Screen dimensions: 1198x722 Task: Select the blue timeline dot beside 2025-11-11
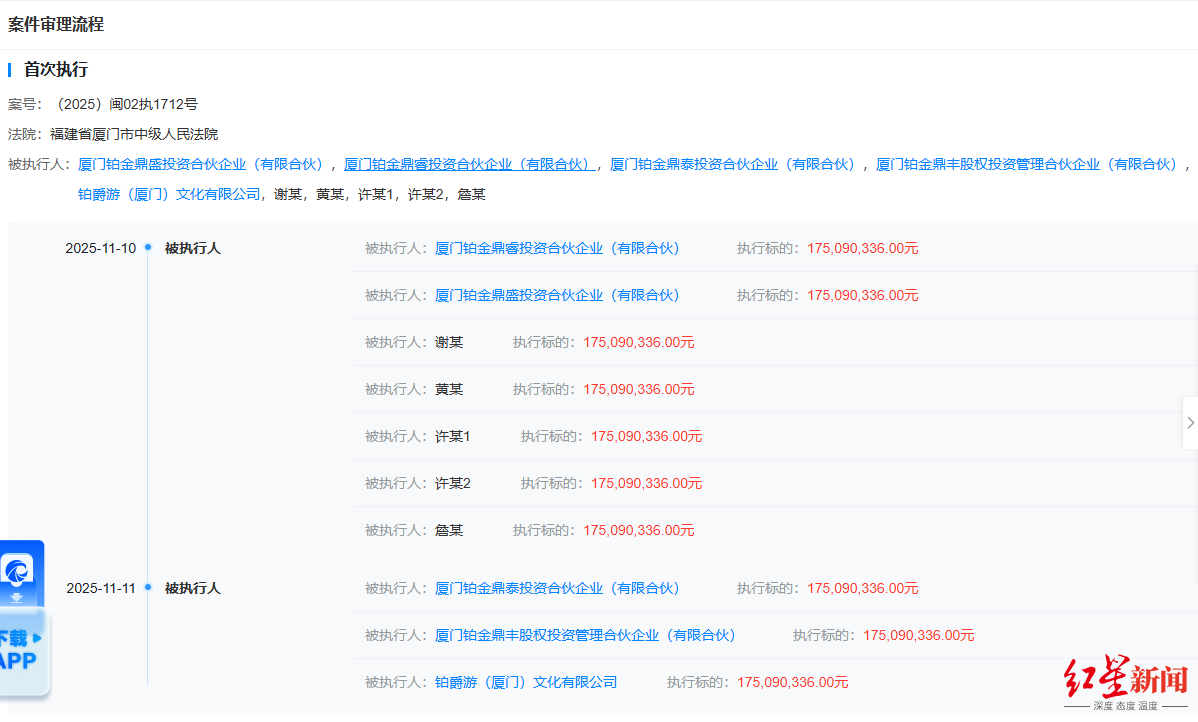click(x=147, y=588)
